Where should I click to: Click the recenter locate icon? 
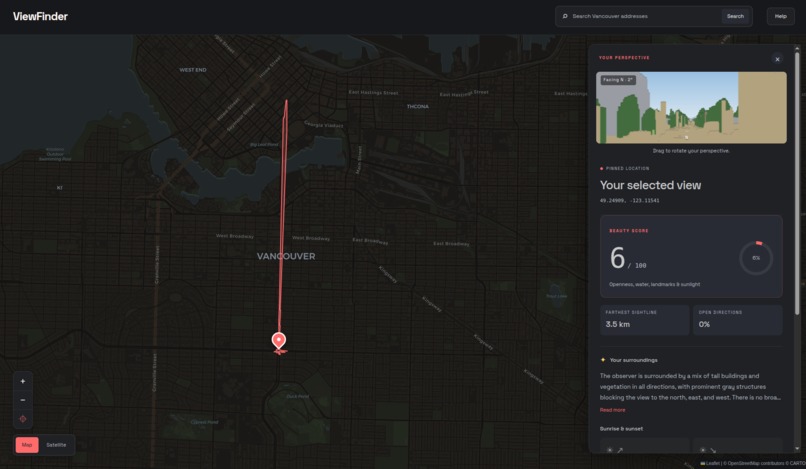pyautogui.click(x=23, y=419)
